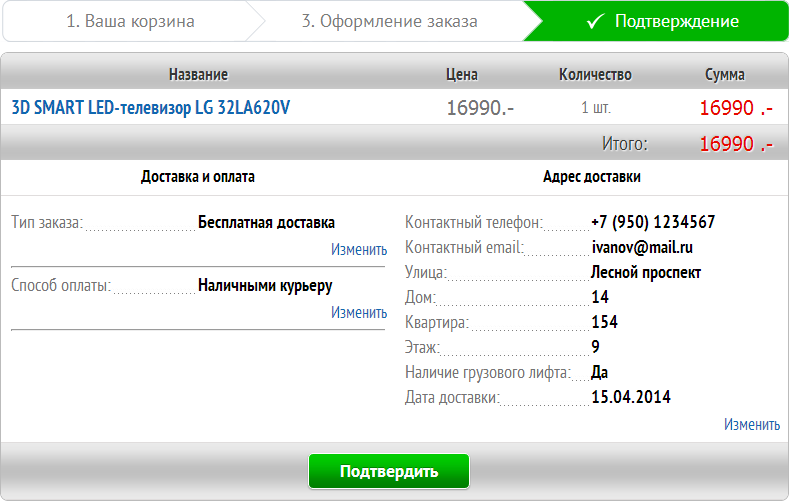789x501 pixels.
Task: Click the 'Контактный телефон:' label
Action: click(474, 222)
